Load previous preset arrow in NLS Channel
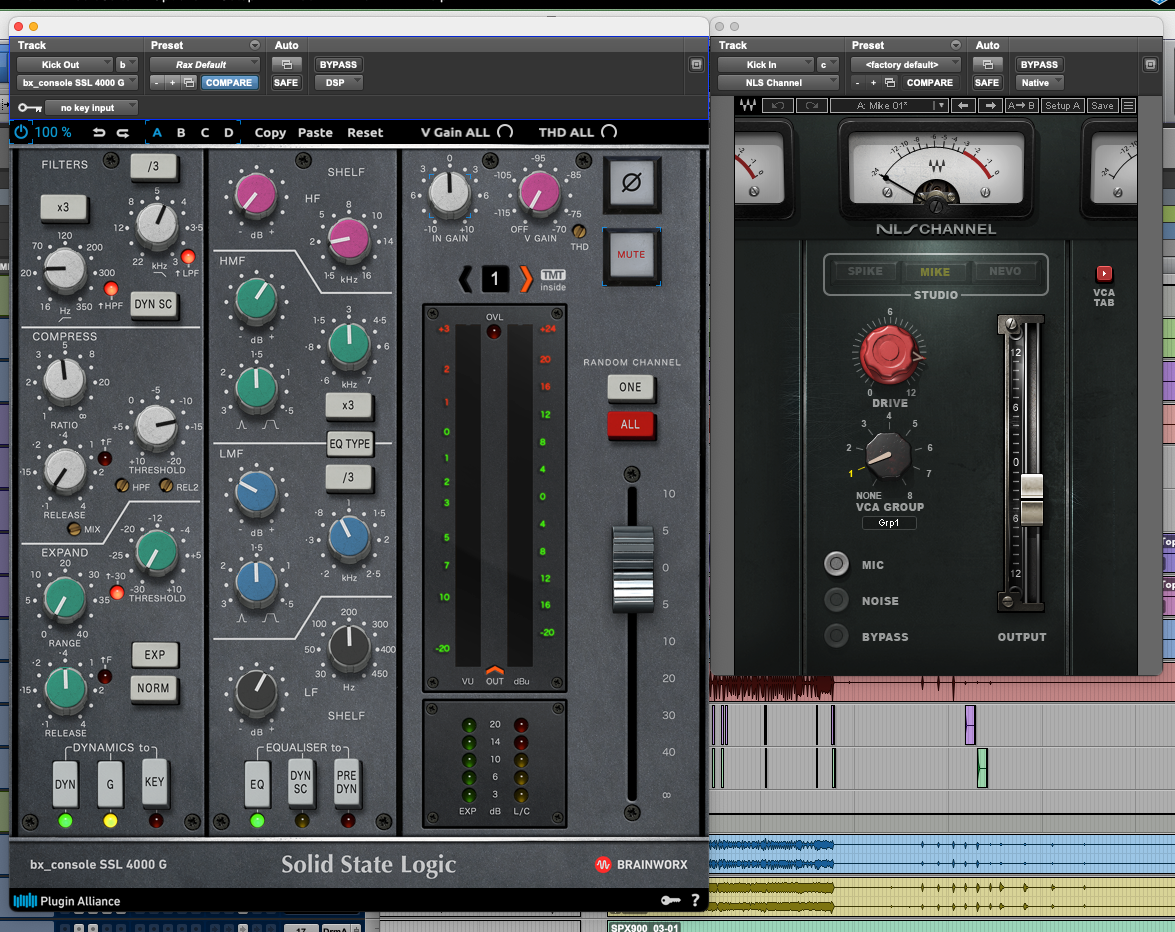Viewport: 1175px width, 932px height. click(964, 106)
